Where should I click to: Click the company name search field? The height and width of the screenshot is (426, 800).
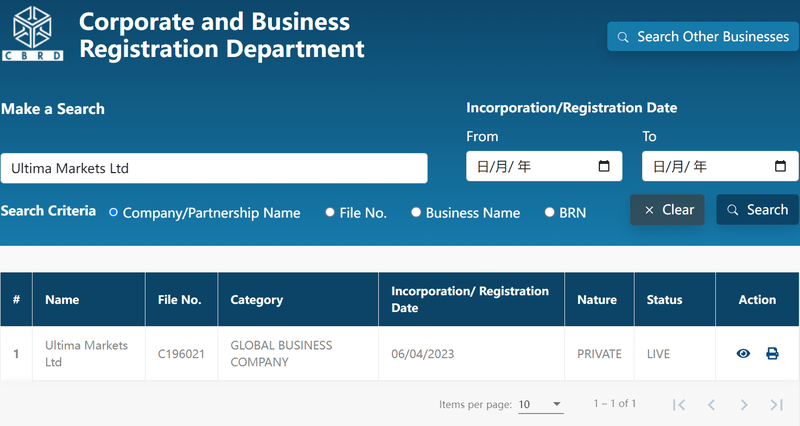[x=214, y=168]
